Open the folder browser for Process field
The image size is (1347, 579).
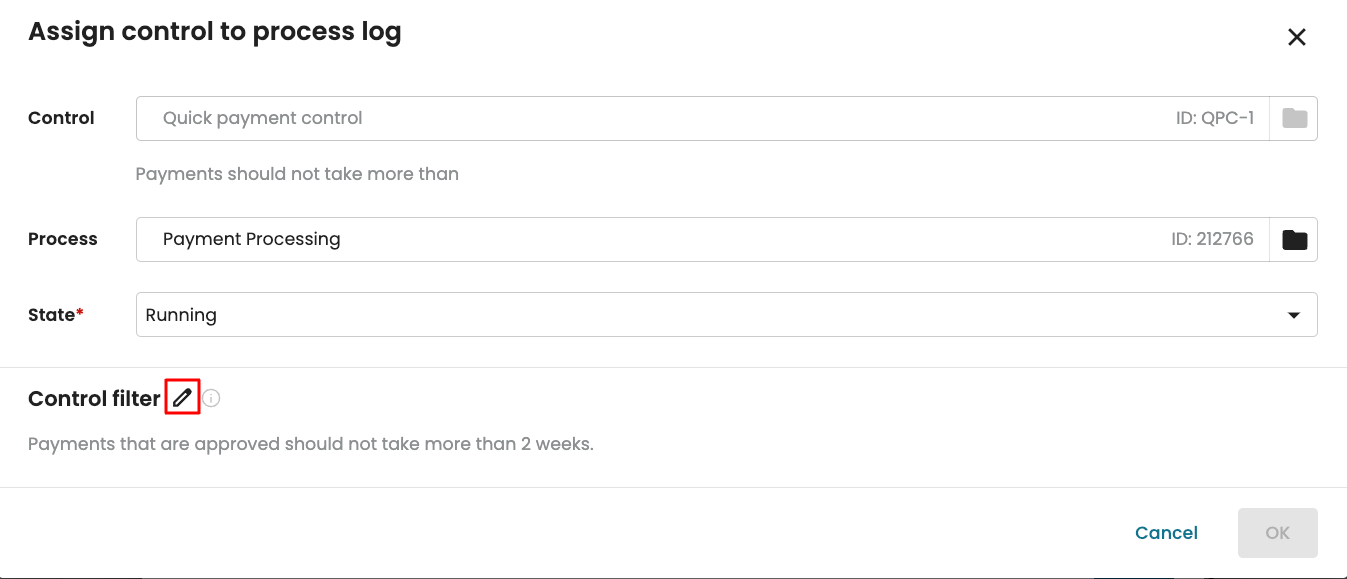coord(1294,239)
